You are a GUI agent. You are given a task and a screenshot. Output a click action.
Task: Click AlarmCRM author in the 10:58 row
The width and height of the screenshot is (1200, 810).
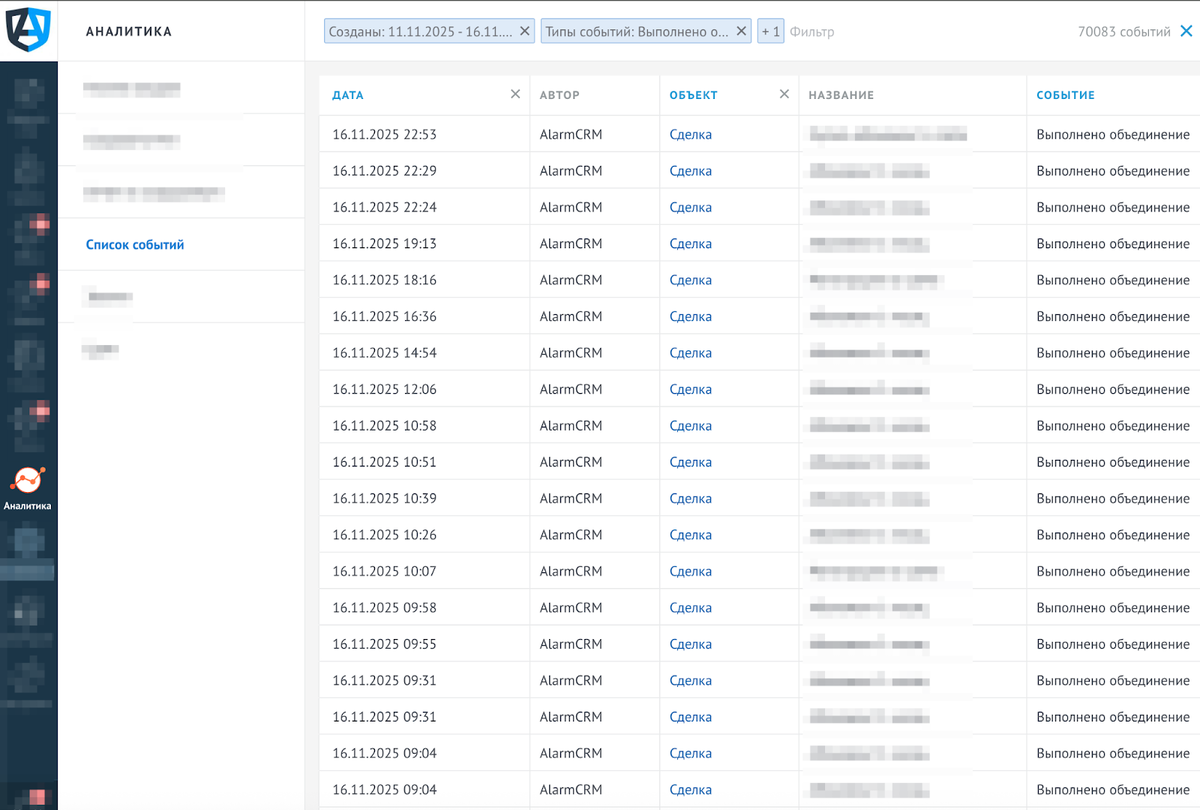pyautogui.click(x=571, y=426)
